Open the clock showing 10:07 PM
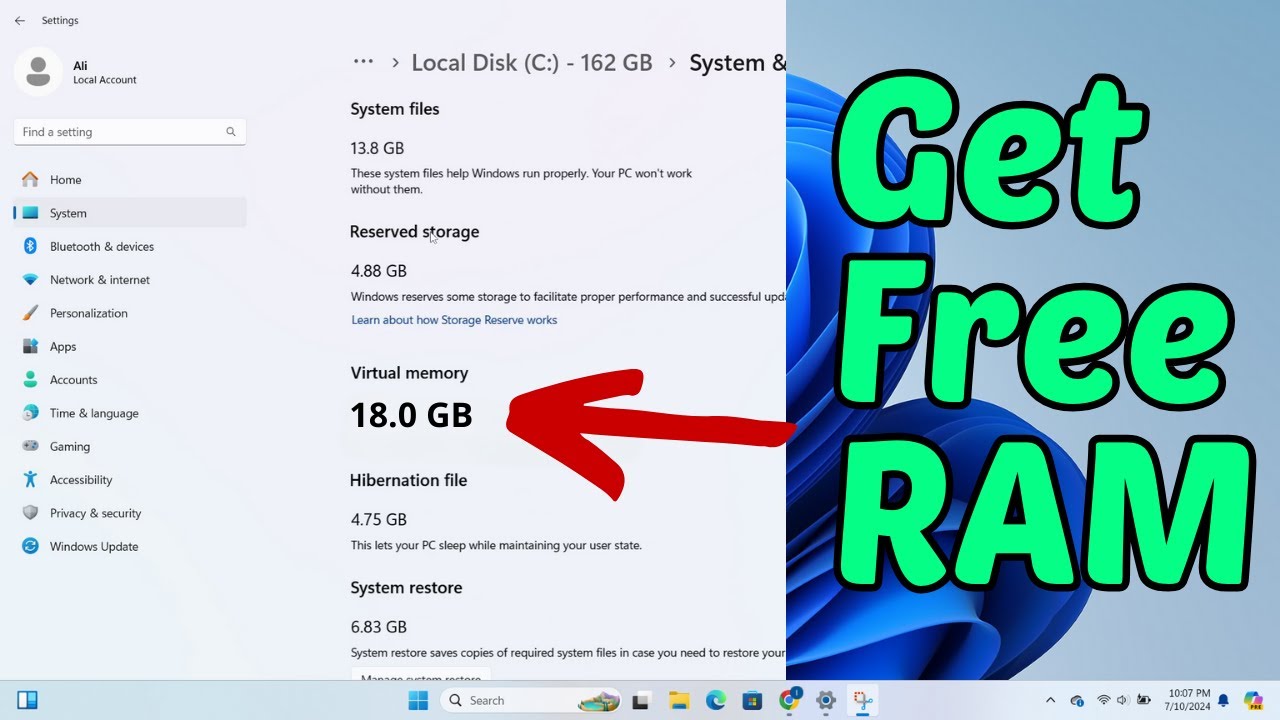 click(1188, 700)
